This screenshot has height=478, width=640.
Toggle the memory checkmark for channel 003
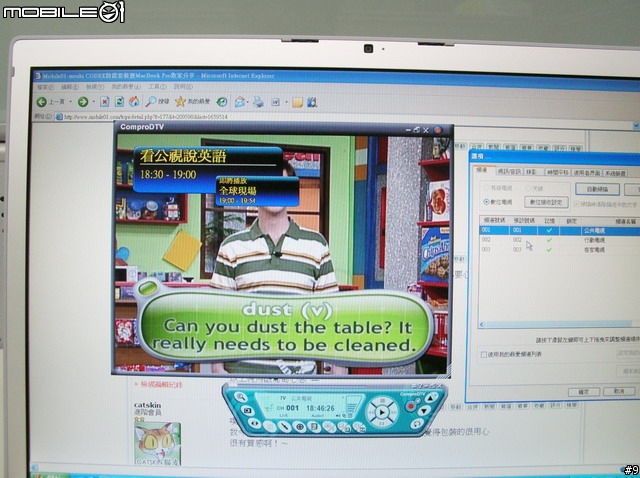pos(549,249)
